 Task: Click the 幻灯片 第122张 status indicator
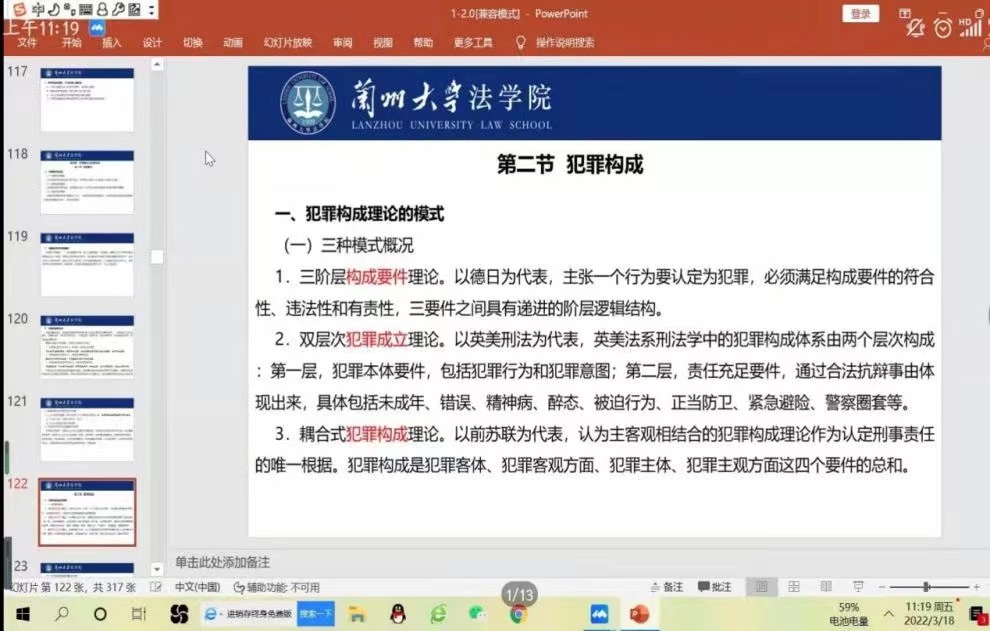tap(73, 587)
